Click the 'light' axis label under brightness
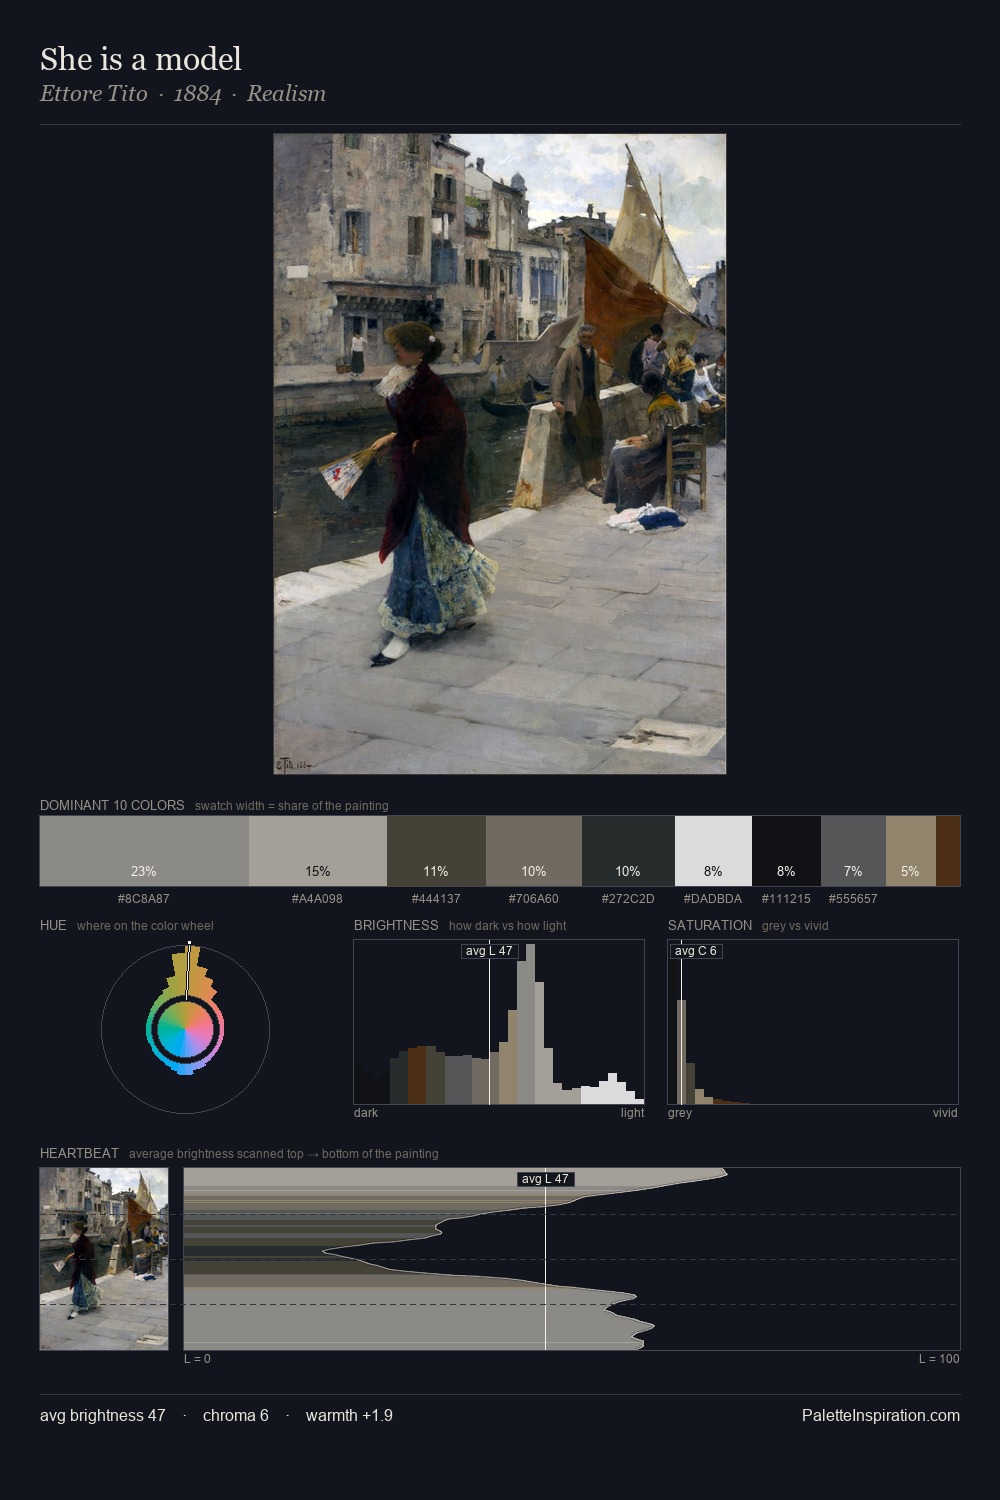The height and width of the screenshot is (1500, 1000). [x=632, y=1113]
